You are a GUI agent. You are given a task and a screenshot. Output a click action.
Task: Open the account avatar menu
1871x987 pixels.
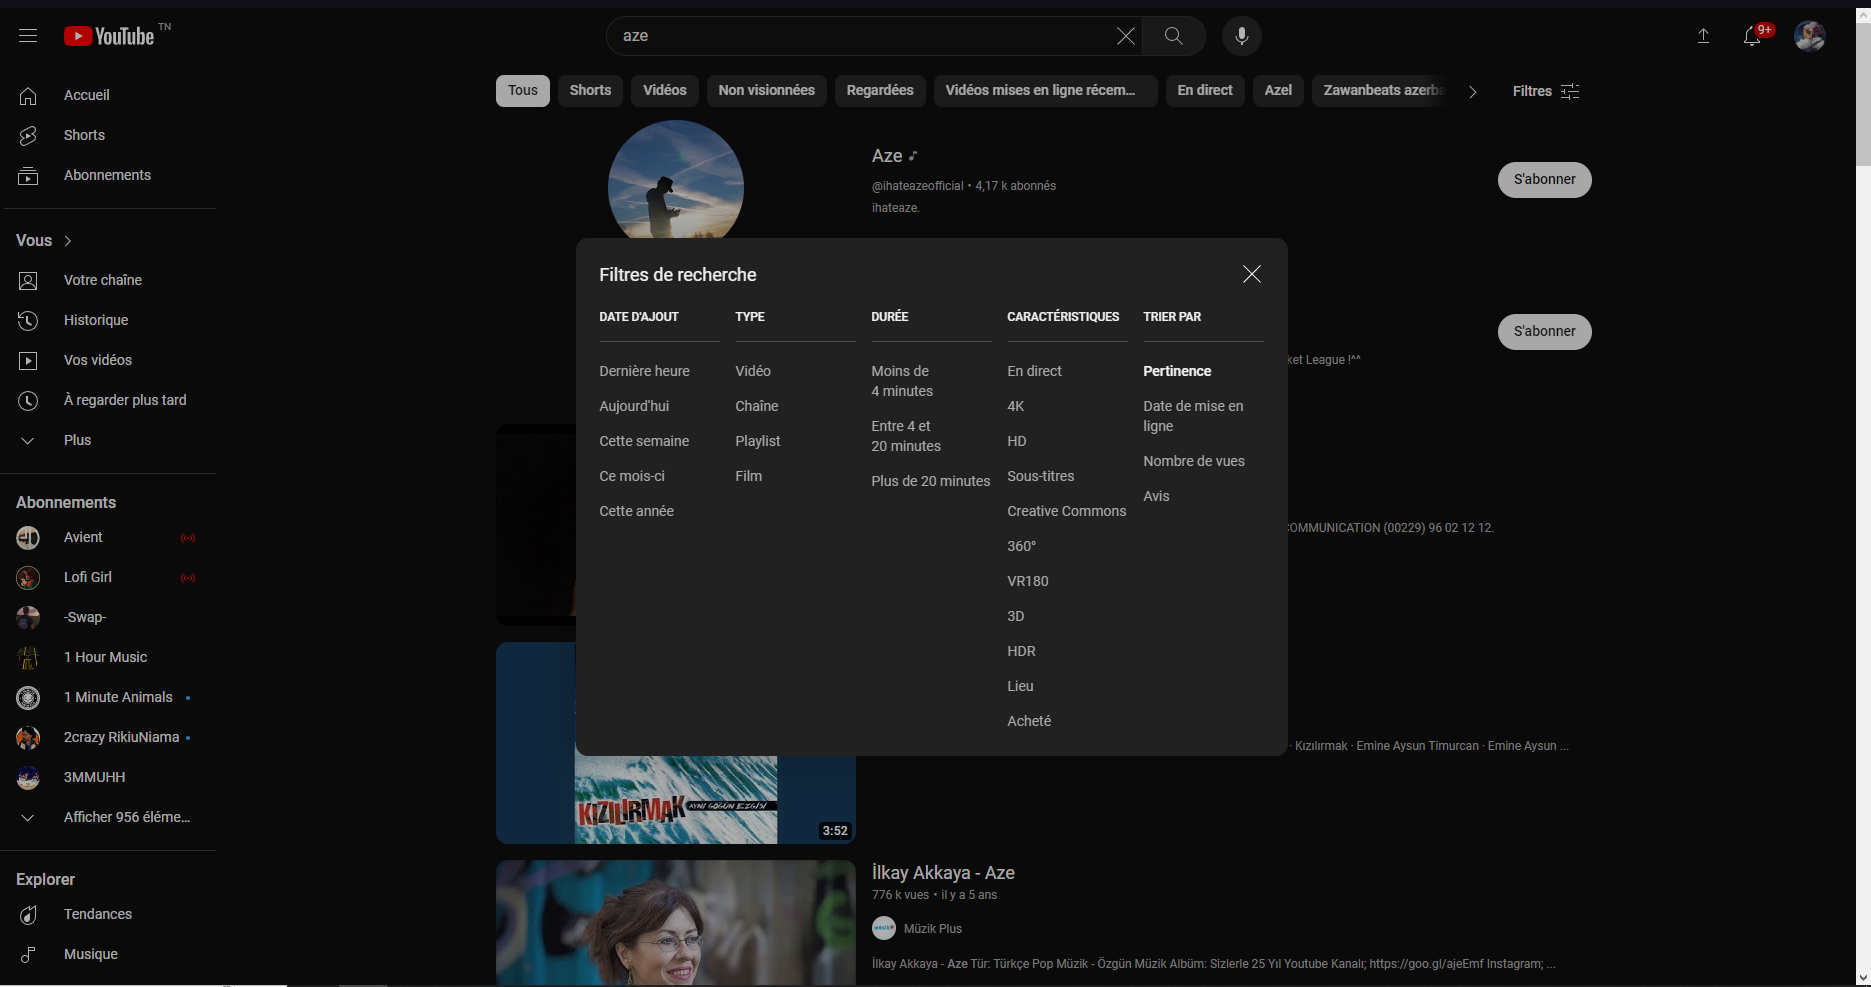pos(1809,36)
